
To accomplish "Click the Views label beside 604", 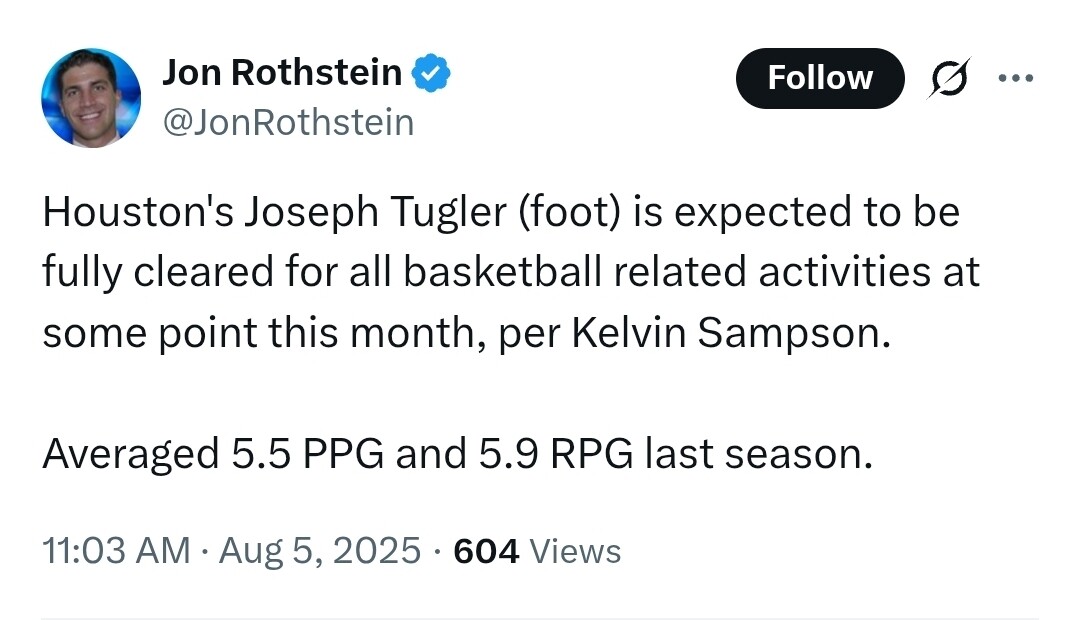I will [575, 551].
